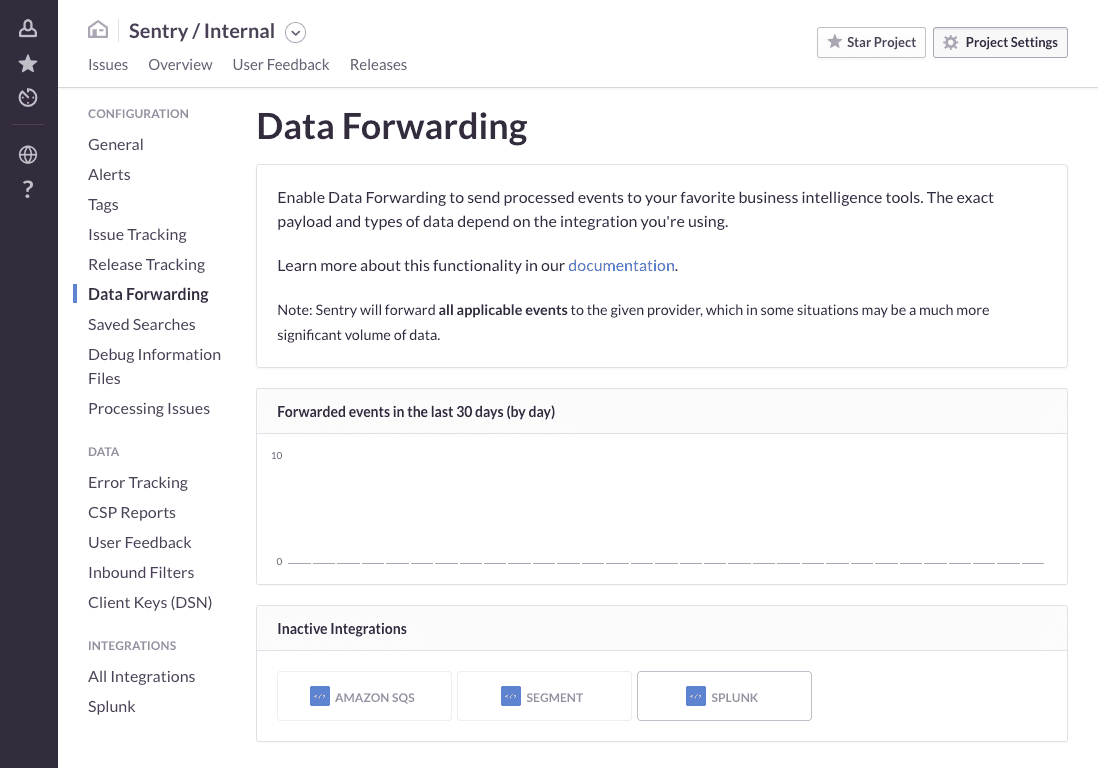The width and height of the screenshot is (1098, 768).
Task: Select Alerts in the configuration menu
Action: point(109,174)
